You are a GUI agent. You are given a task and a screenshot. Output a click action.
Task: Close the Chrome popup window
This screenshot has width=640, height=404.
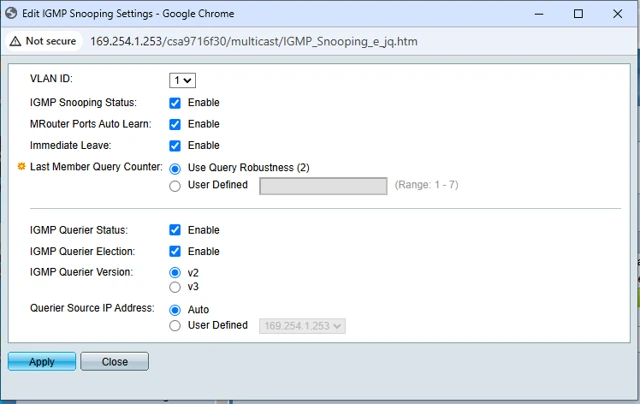tap(618, 14)
